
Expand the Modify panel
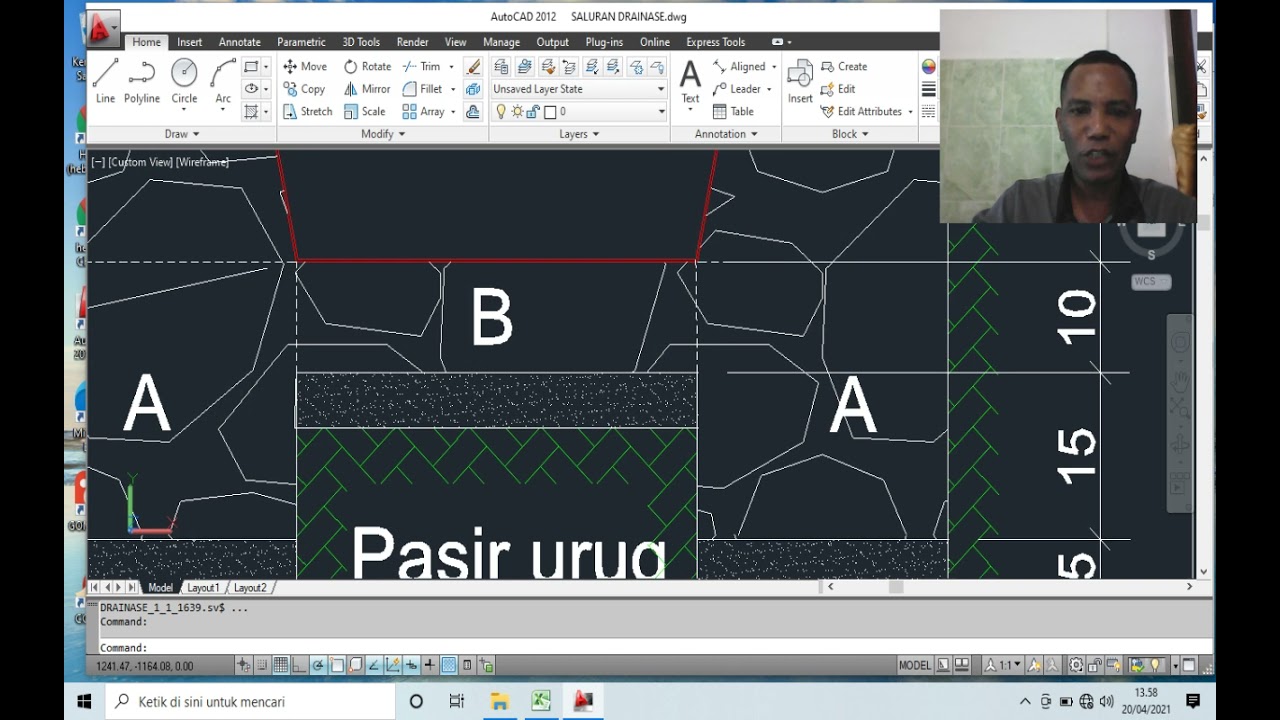pyautogui.click(x=383, y=134)
